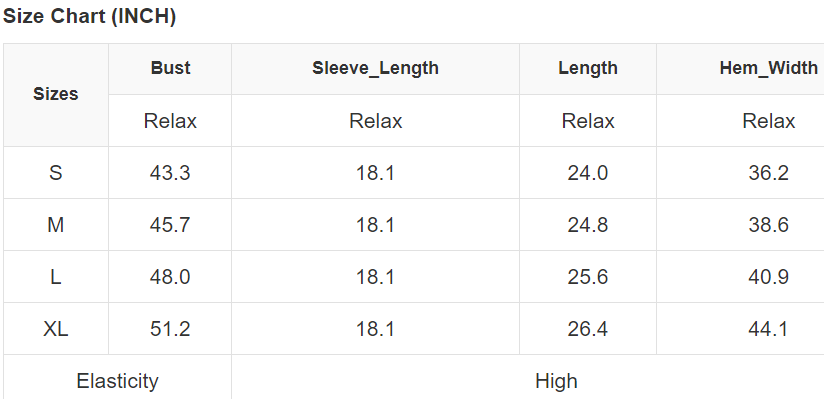Click bust value 45.7 for size M
Image resolution: width=824 pixels, height=399 pixels.
[x=170, y=225]
